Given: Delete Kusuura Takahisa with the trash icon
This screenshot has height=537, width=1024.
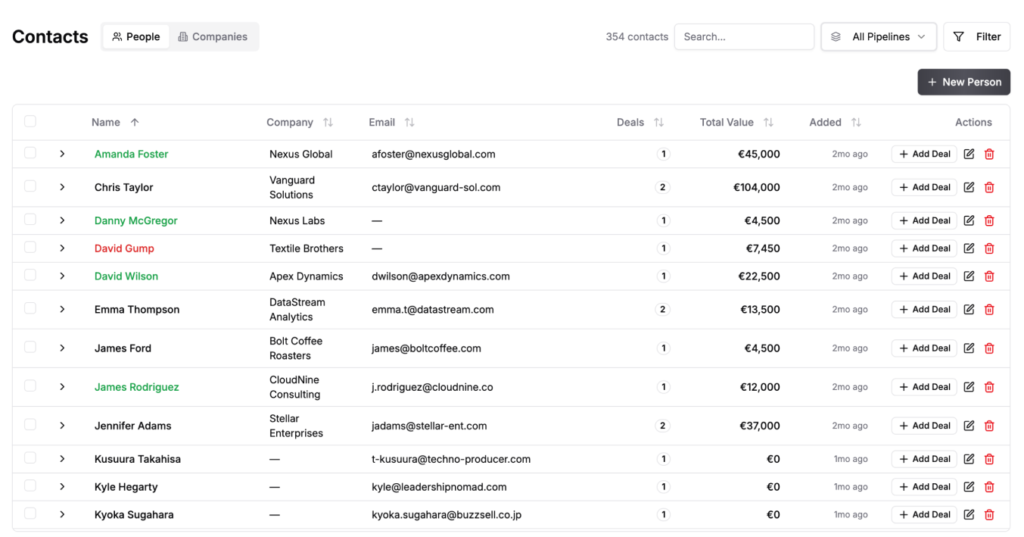Looking at the screenshot, I should coord(989,459).
